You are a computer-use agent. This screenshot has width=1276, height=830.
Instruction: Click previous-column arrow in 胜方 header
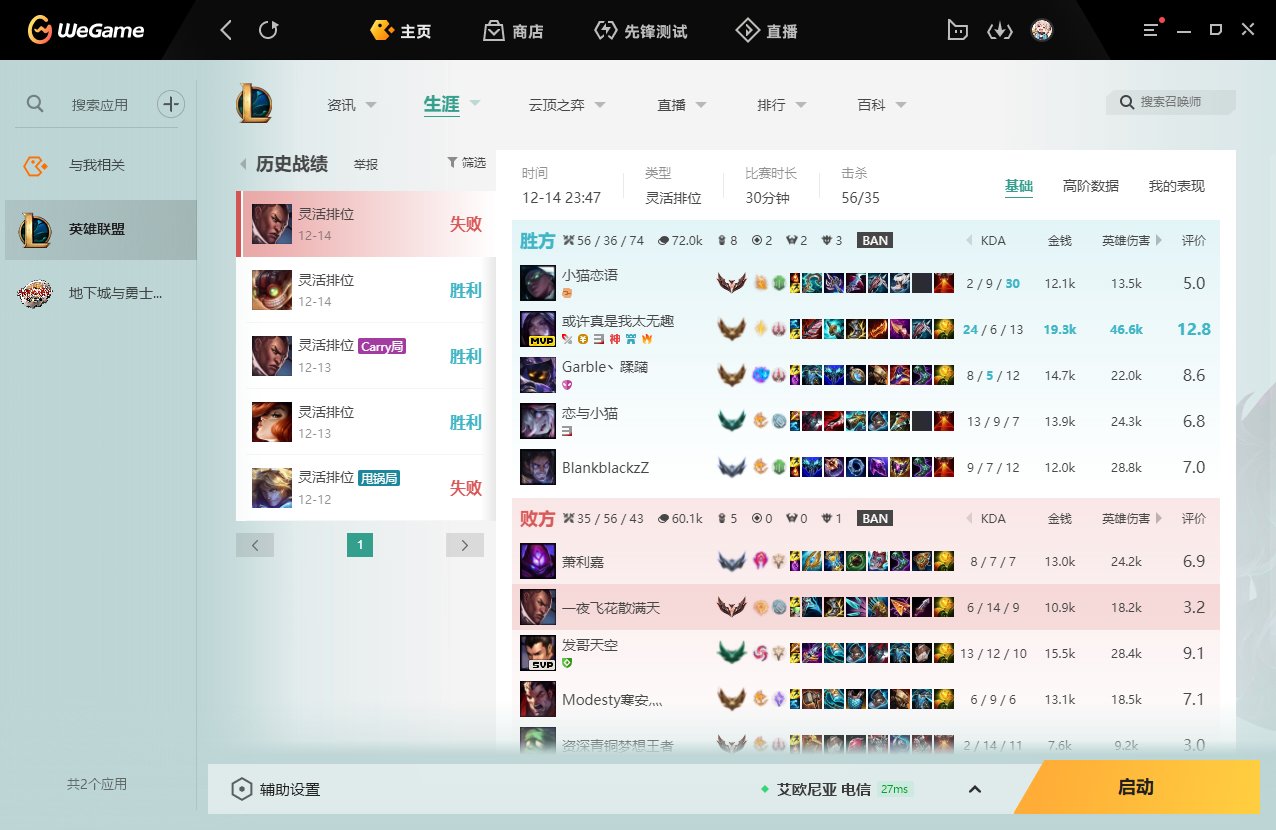(968, 241)
